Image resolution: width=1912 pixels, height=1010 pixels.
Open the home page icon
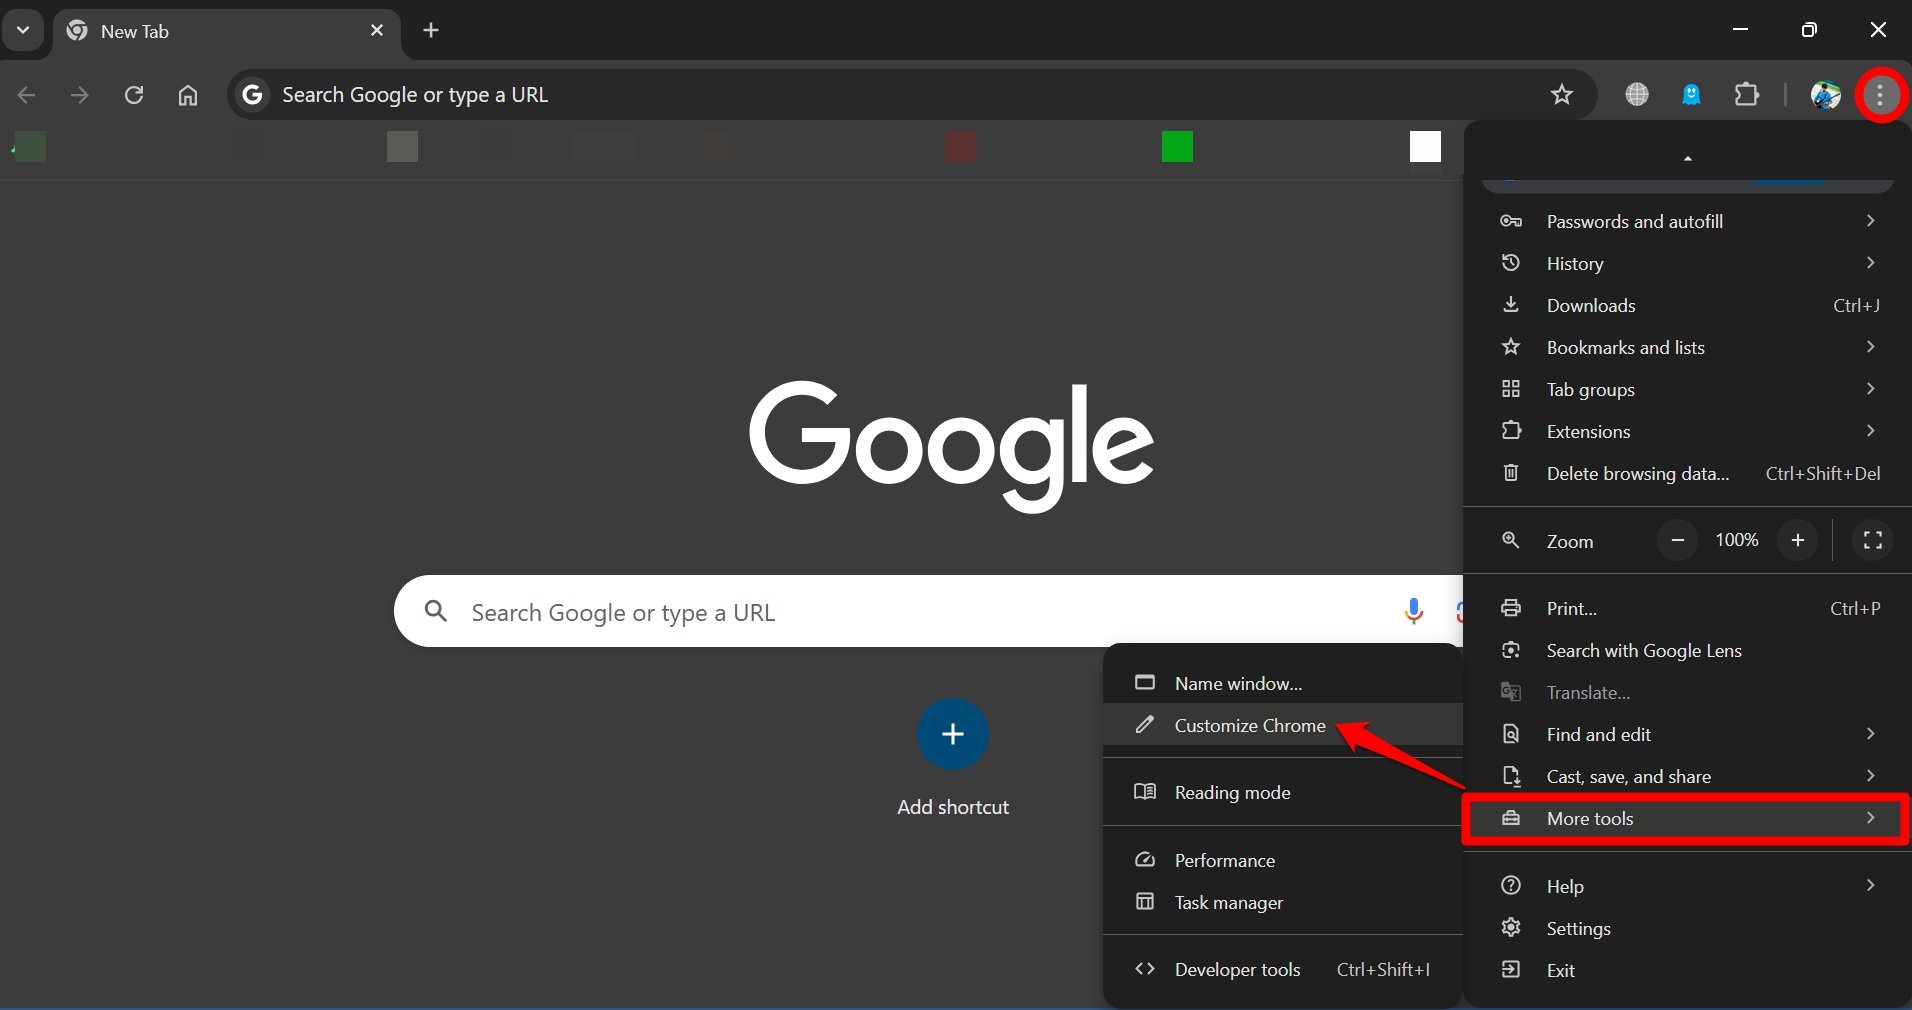[x=187, y=95]
